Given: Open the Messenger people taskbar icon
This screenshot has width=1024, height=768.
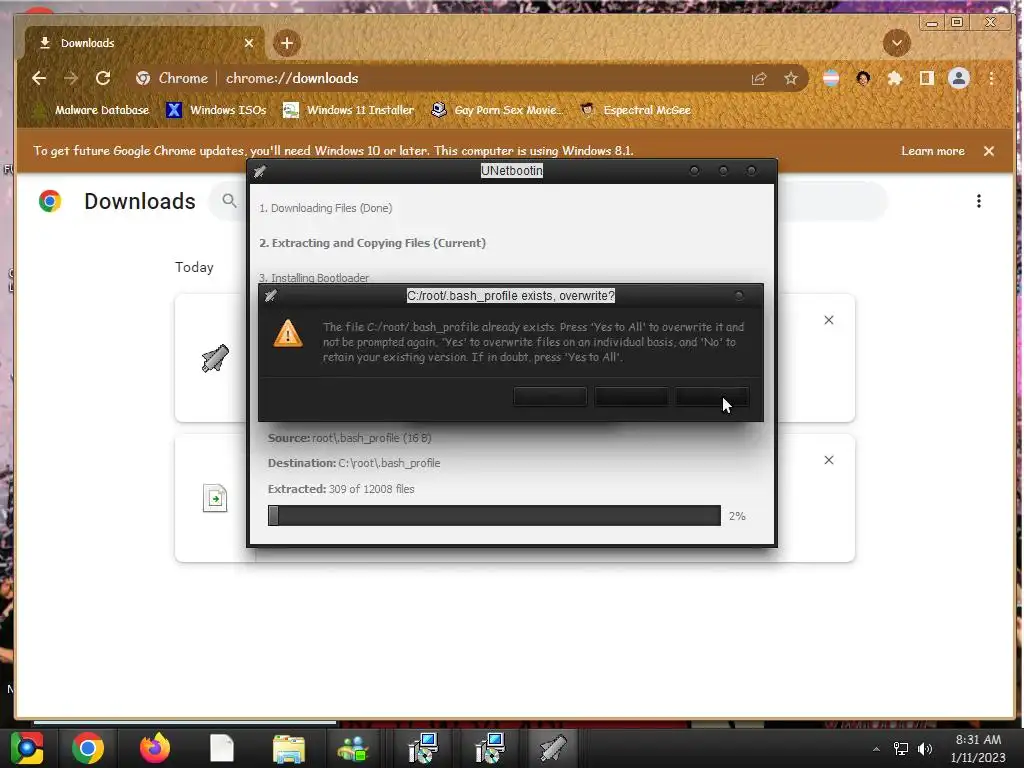Looking at the screenshot, I should 353,748.
